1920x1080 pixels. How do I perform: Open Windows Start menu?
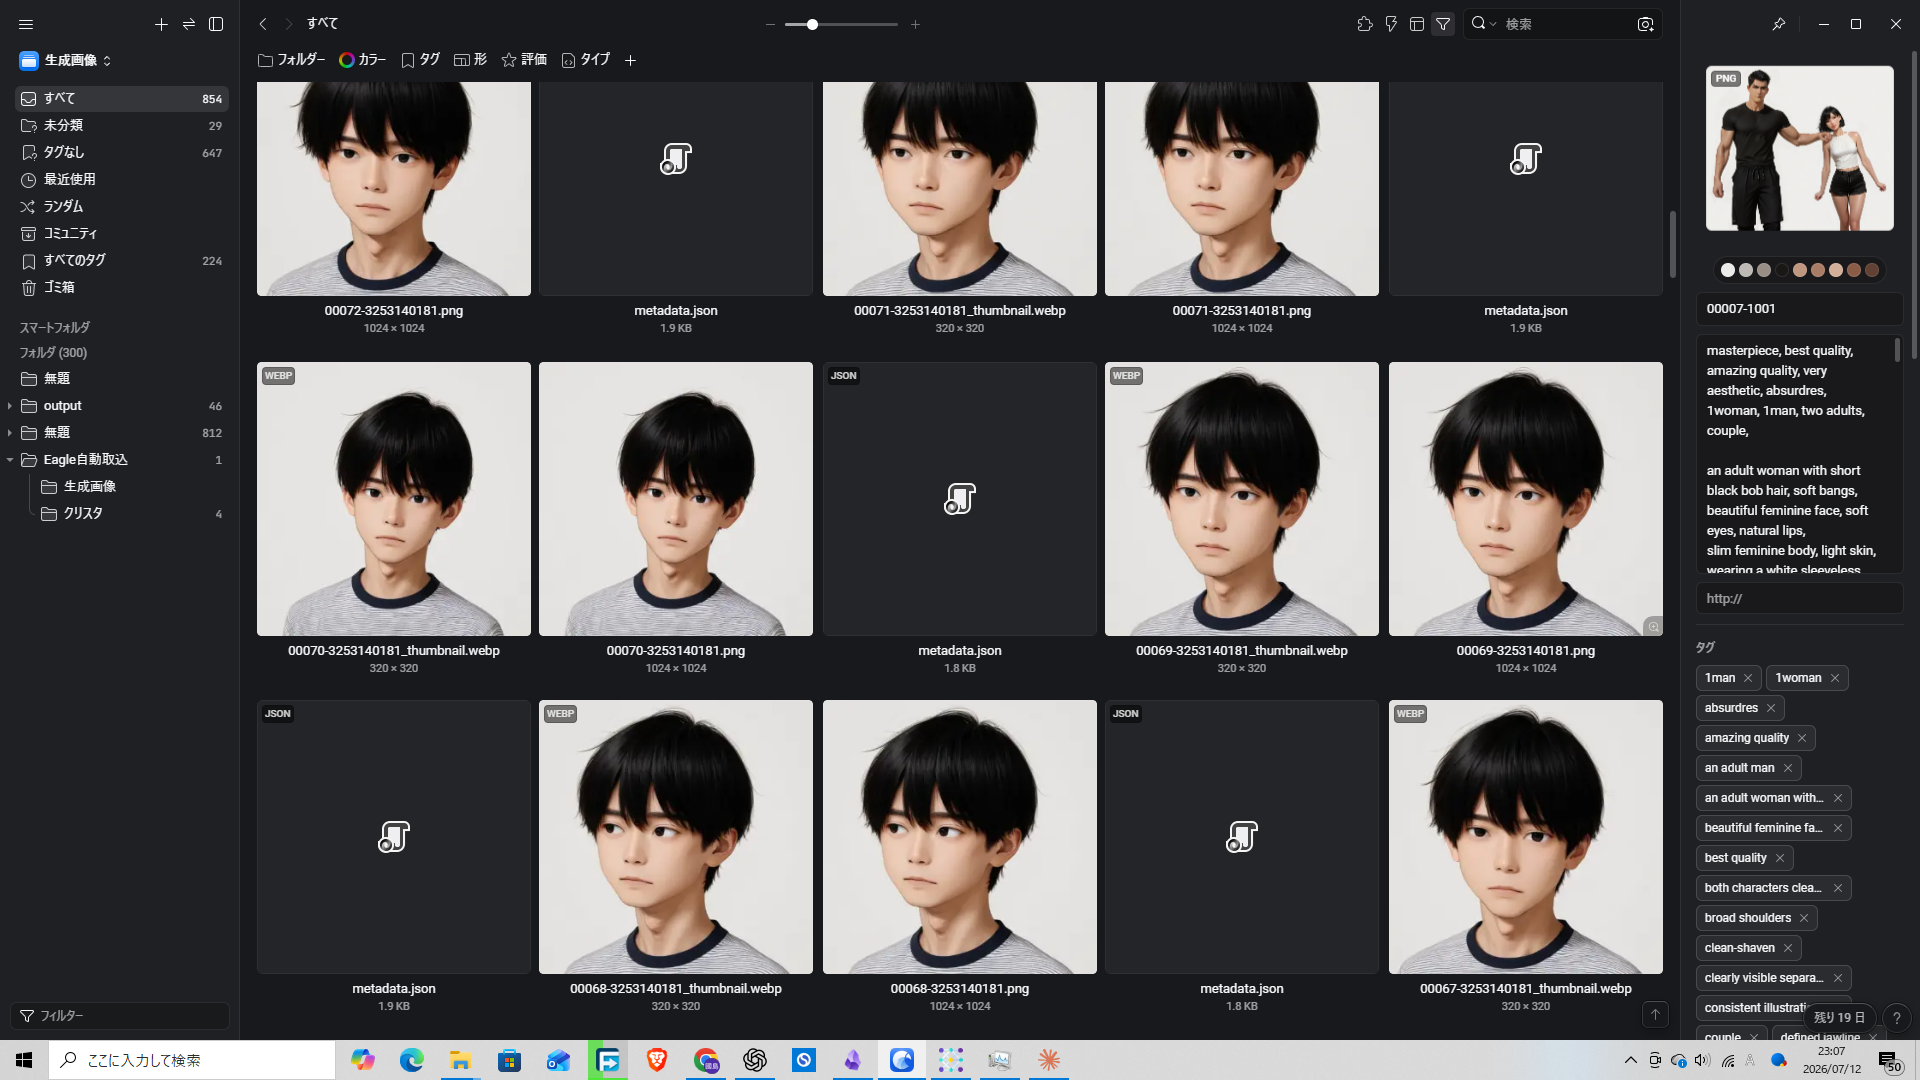[24, 1060]
